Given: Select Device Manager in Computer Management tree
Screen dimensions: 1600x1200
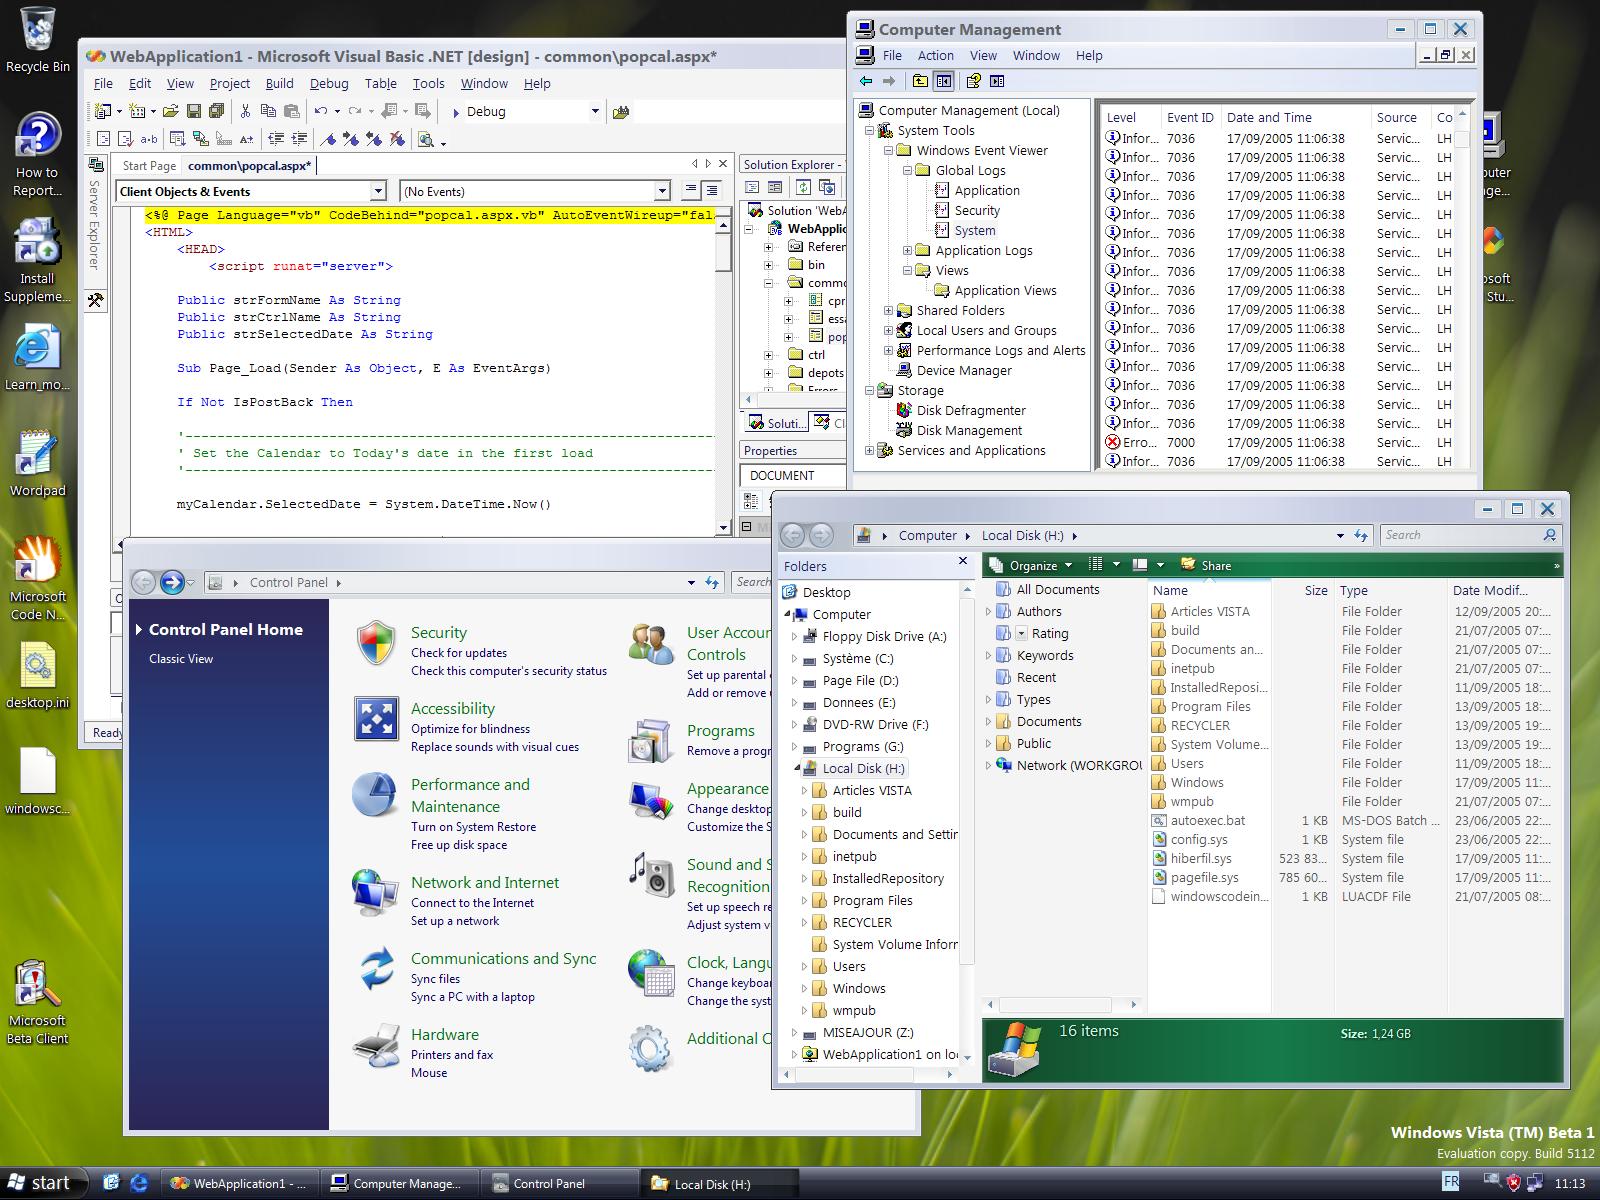Looking at the screenshot, I should (964, 370).
